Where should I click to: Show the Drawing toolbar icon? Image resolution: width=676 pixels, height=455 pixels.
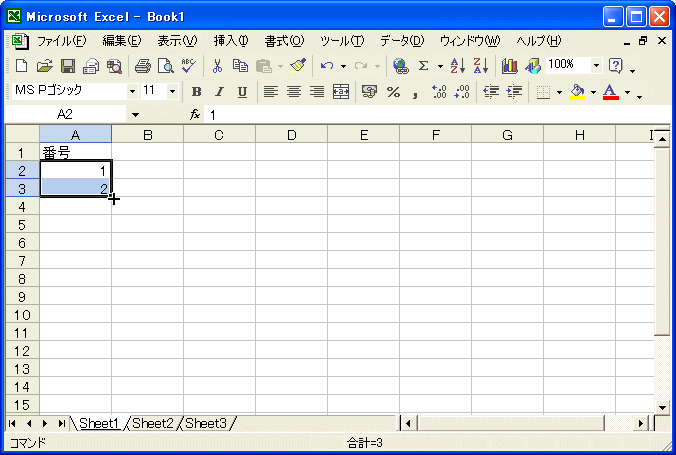tap(532, 66)
